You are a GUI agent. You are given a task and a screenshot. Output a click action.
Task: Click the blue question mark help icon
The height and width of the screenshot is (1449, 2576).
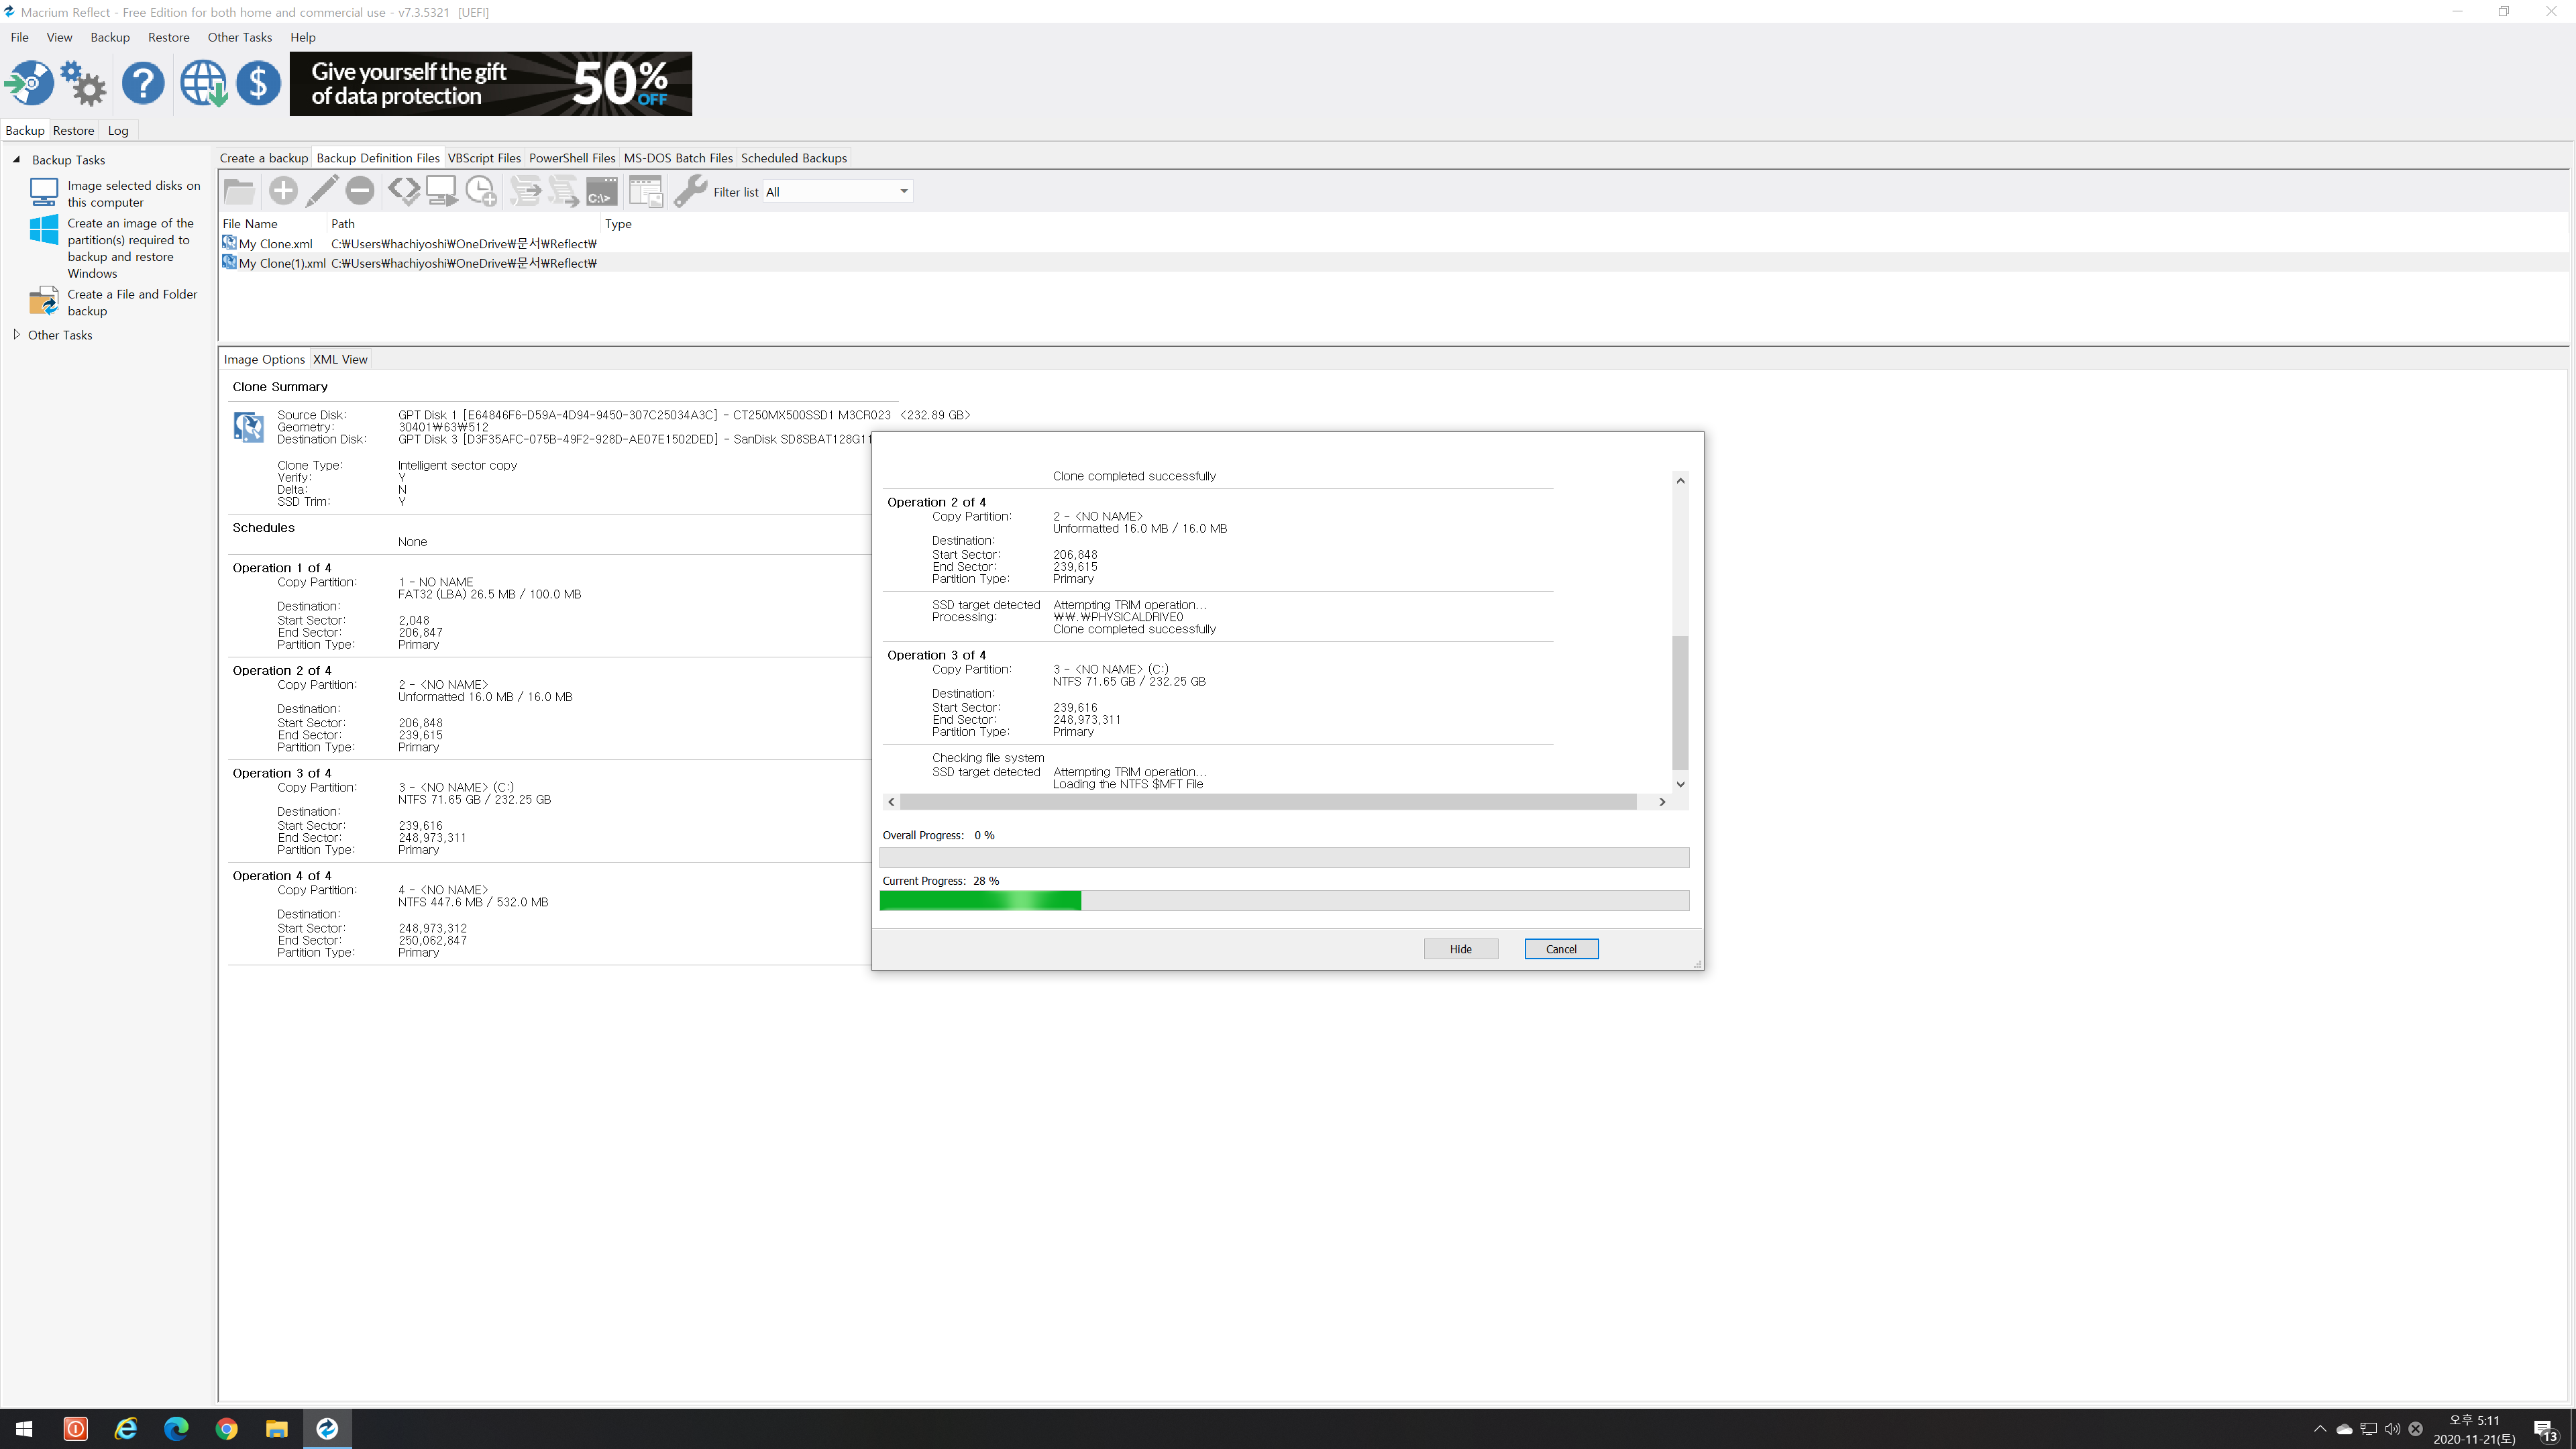point(143,83)
